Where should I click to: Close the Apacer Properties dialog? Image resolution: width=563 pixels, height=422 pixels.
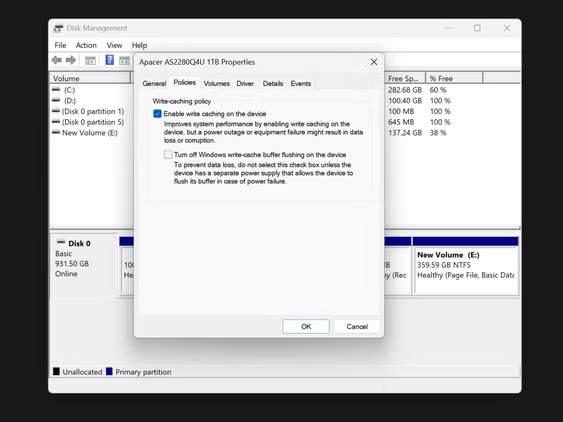tap(374, 62)
